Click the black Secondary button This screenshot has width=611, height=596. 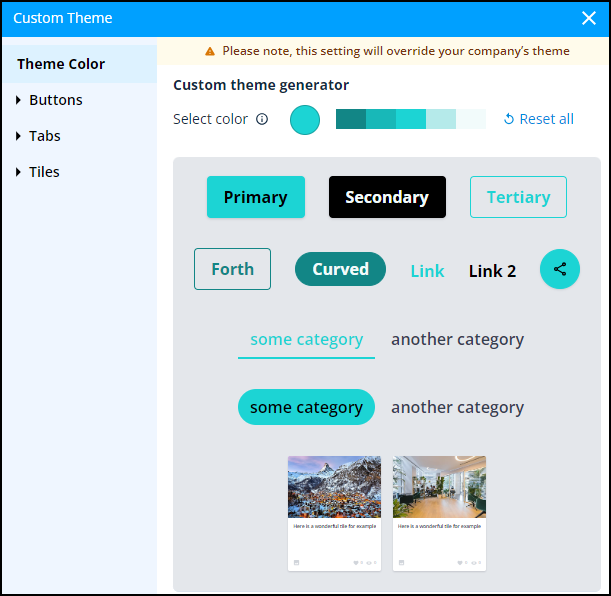coord(387,197)
